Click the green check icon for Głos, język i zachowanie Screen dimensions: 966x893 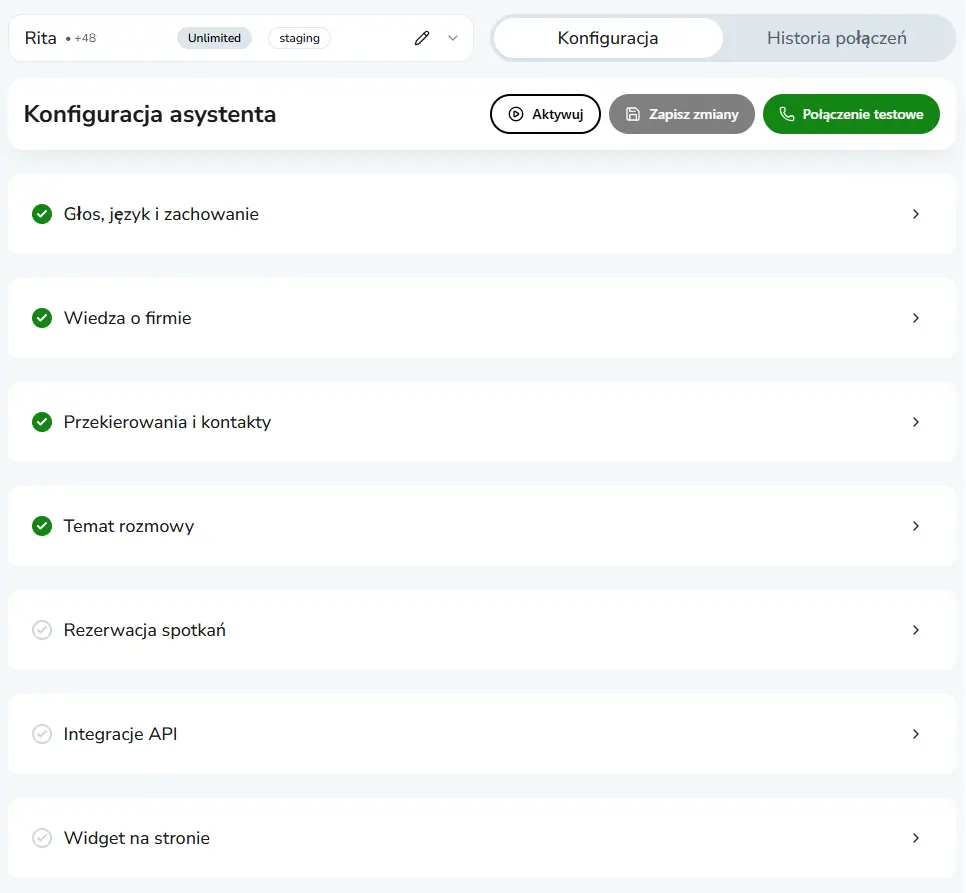(x=42, y=214)
